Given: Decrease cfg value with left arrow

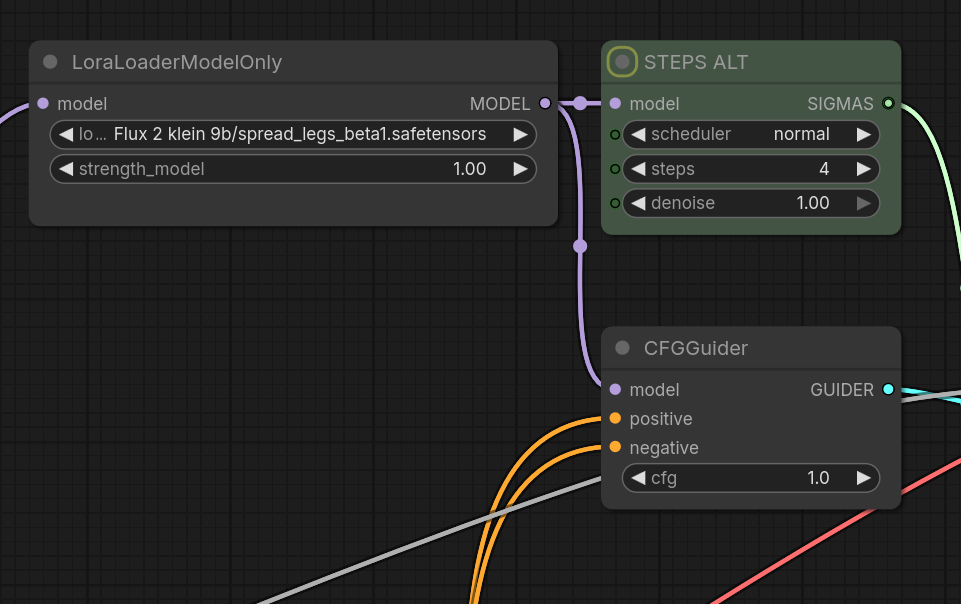Looking at the screenshot, I should [x=639, y=478].
